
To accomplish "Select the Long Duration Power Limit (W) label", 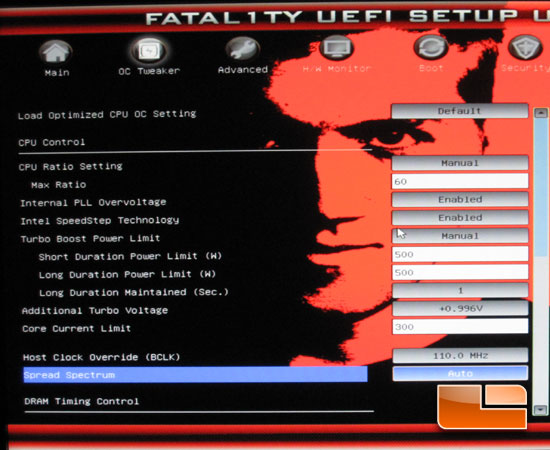I will pyautogui.click(x=127, y=274).
